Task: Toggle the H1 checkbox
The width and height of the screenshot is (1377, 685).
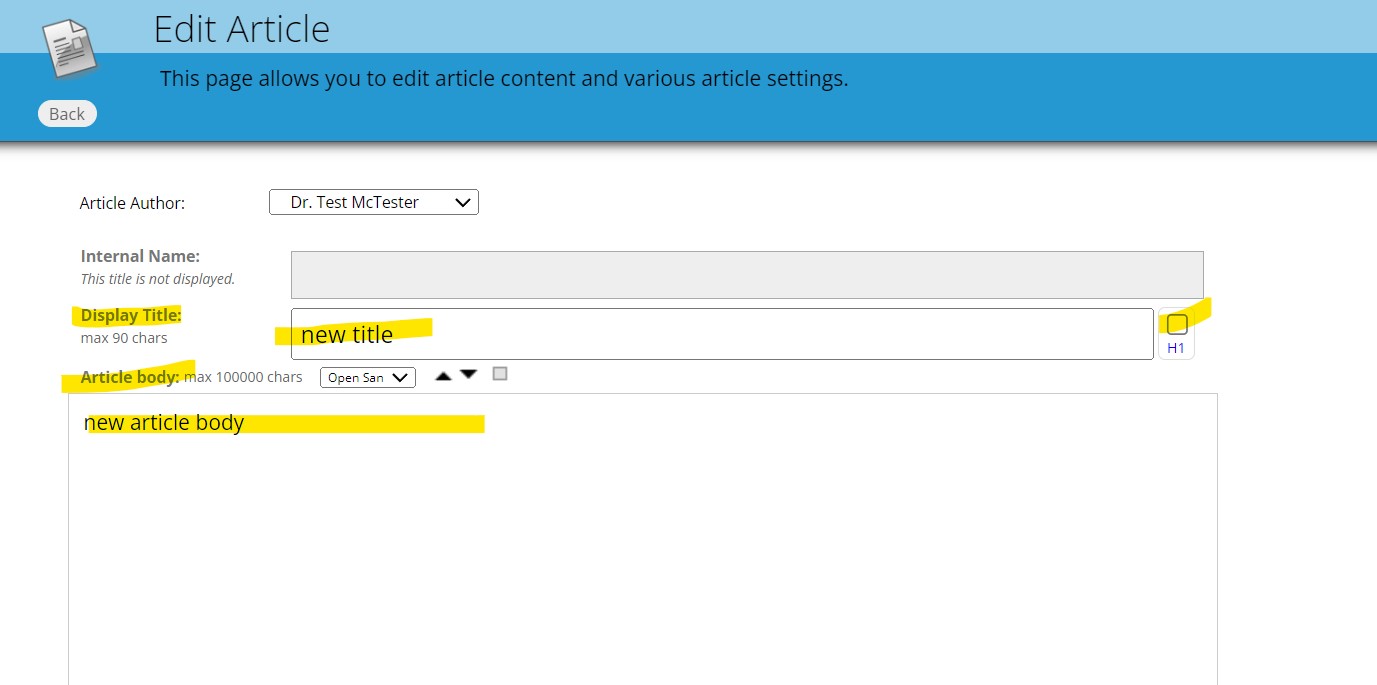Action: point(1177,324)
